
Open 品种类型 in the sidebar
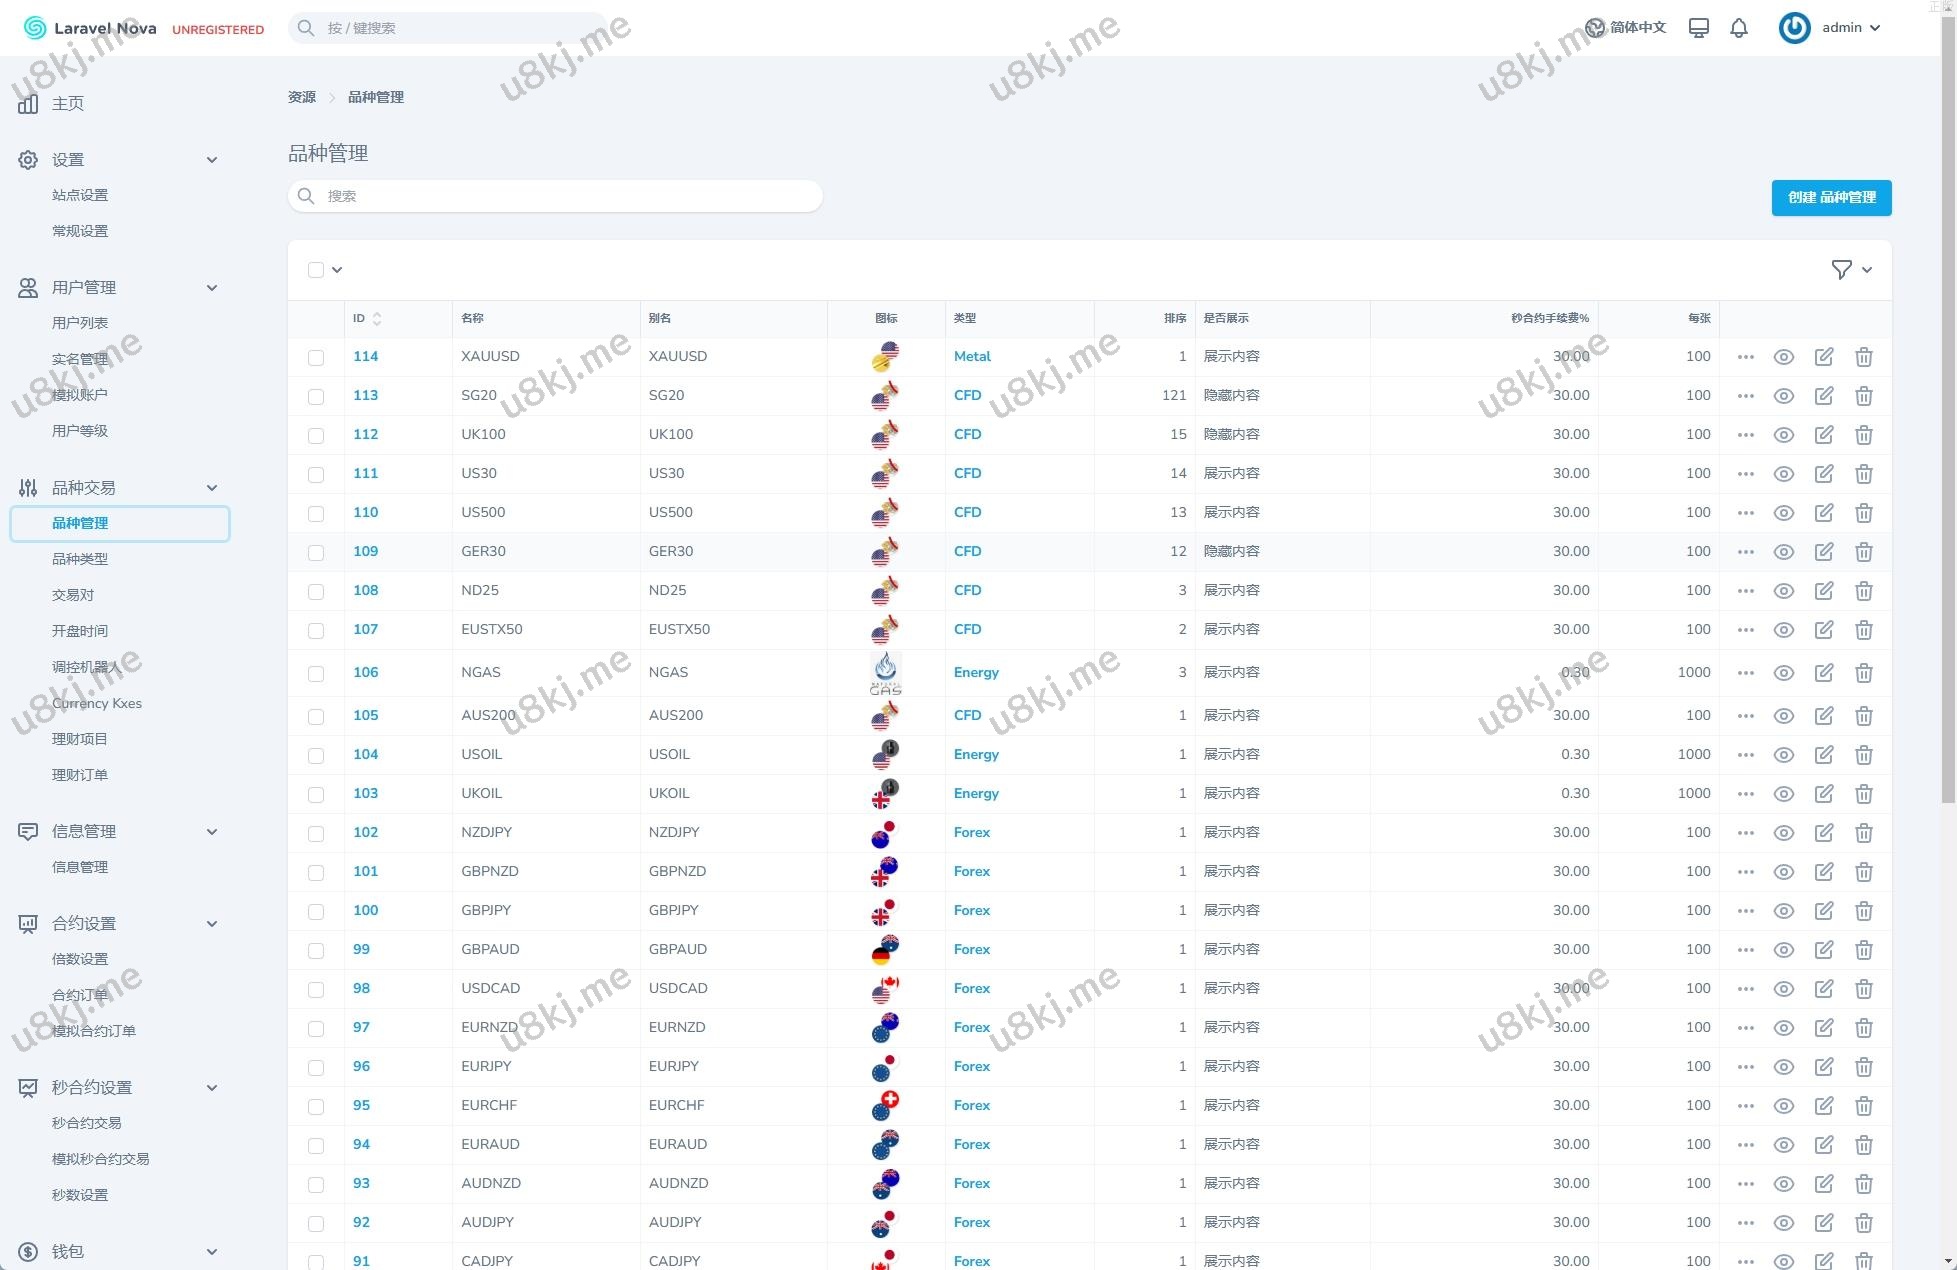pyautogui.click(x=80, y=559)
